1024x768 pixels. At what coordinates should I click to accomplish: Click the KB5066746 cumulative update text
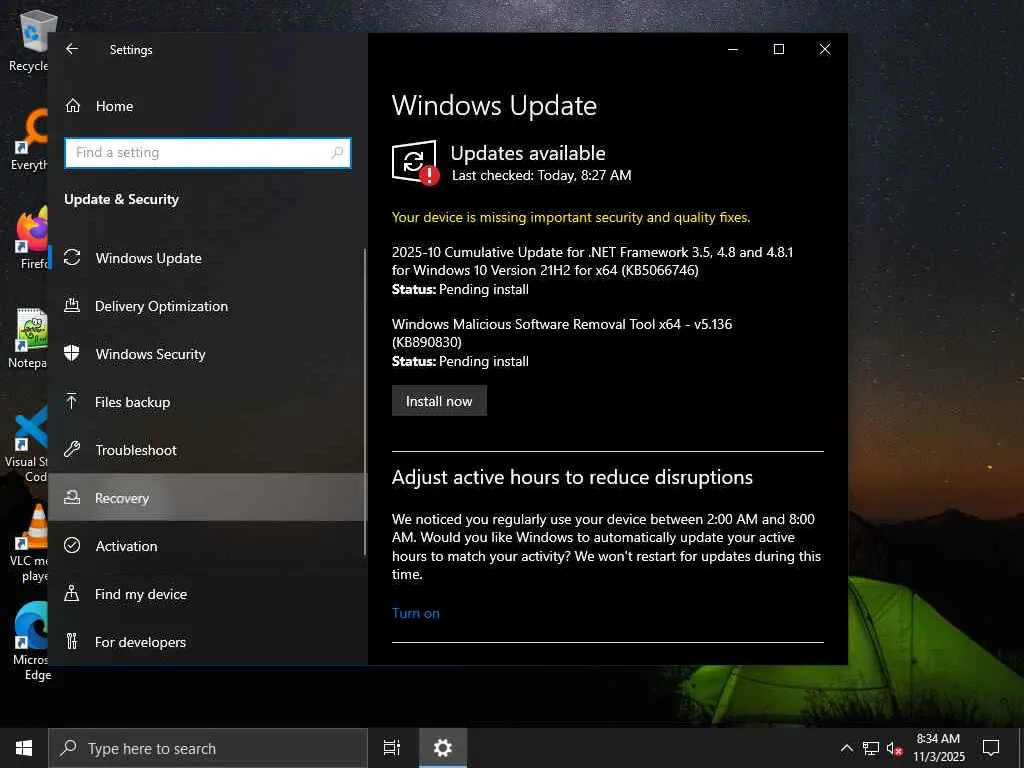coord(592,261)
